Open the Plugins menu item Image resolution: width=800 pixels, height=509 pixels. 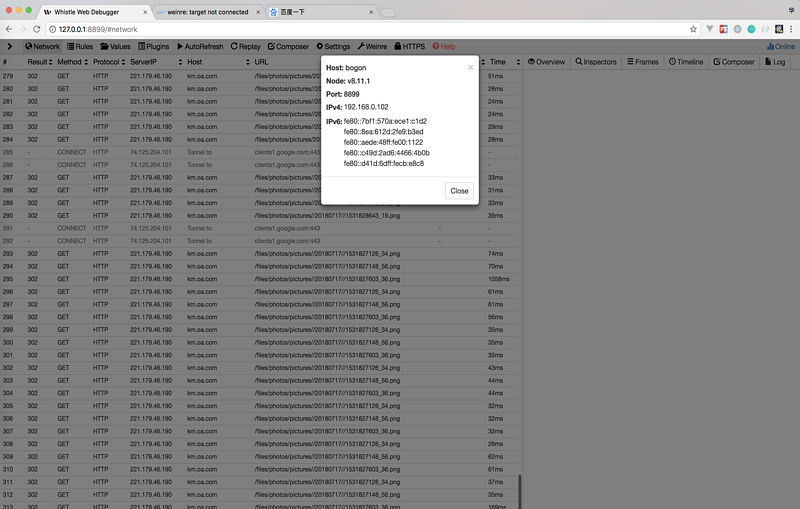click(x=154, y=46)
